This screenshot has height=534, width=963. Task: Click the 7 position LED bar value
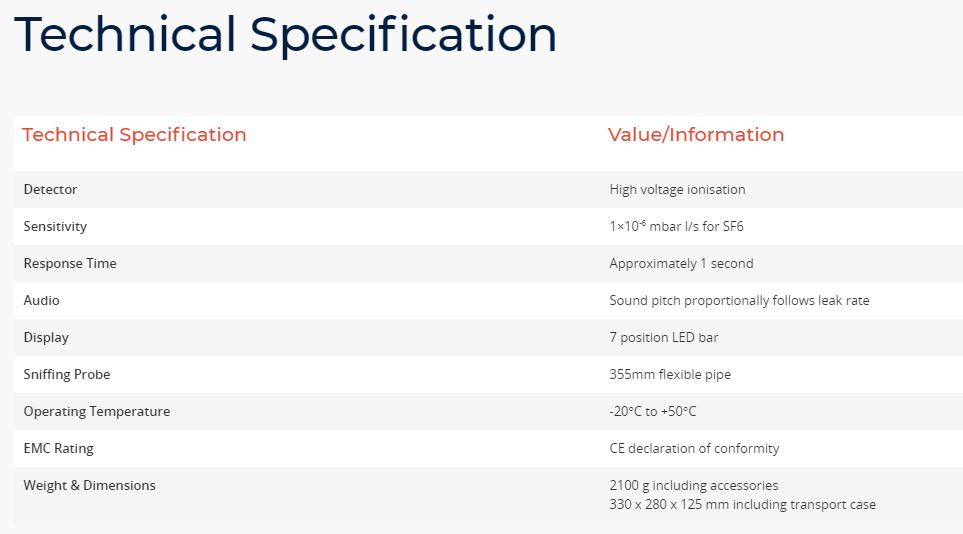663,338
